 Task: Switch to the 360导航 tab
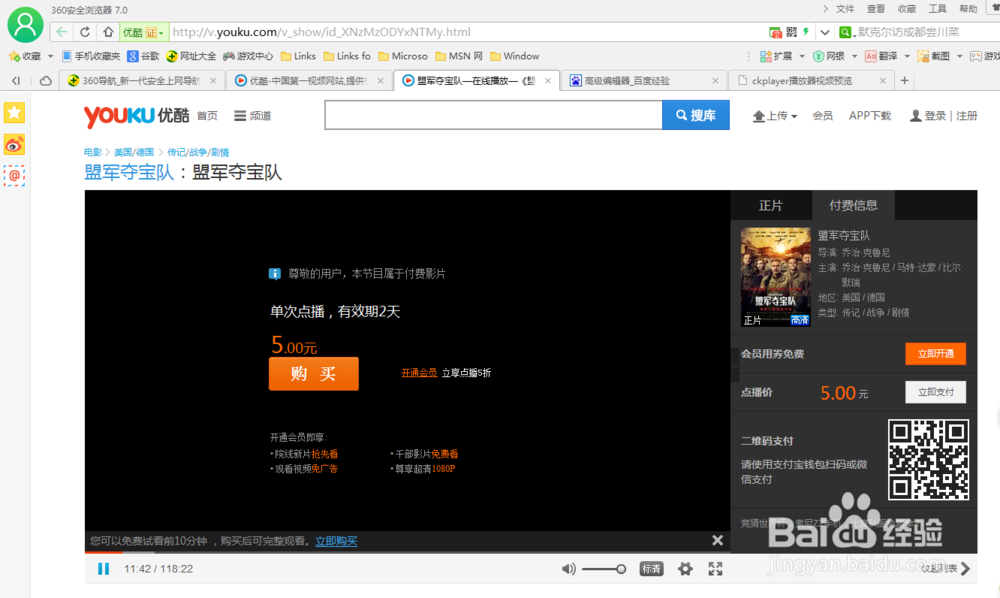click(x=142, y=80)
